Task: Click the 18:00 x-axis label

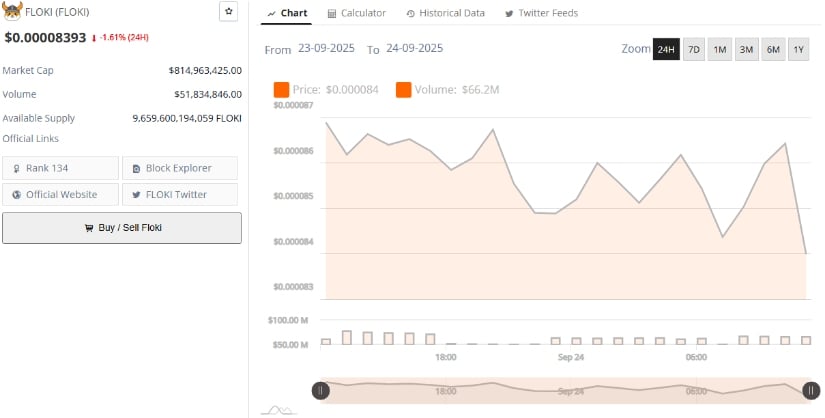Action: tap(446, 357)
